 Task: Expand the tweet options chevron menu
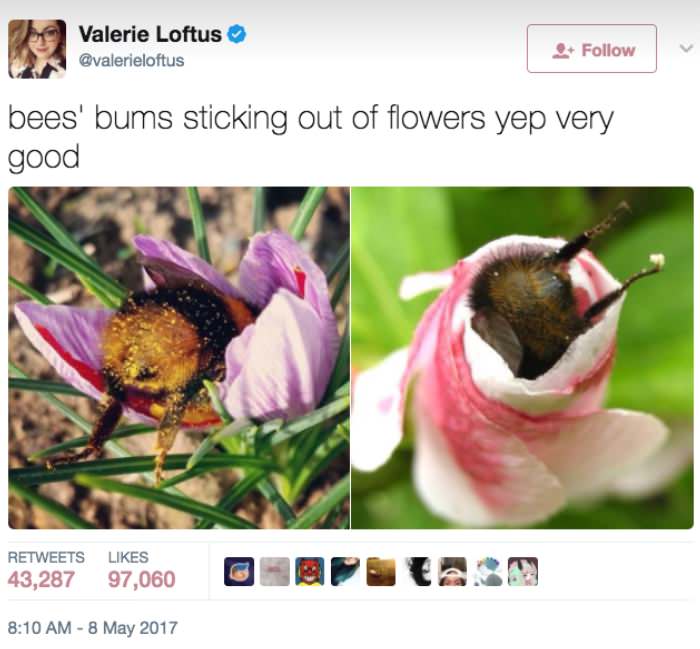point(684,47)
